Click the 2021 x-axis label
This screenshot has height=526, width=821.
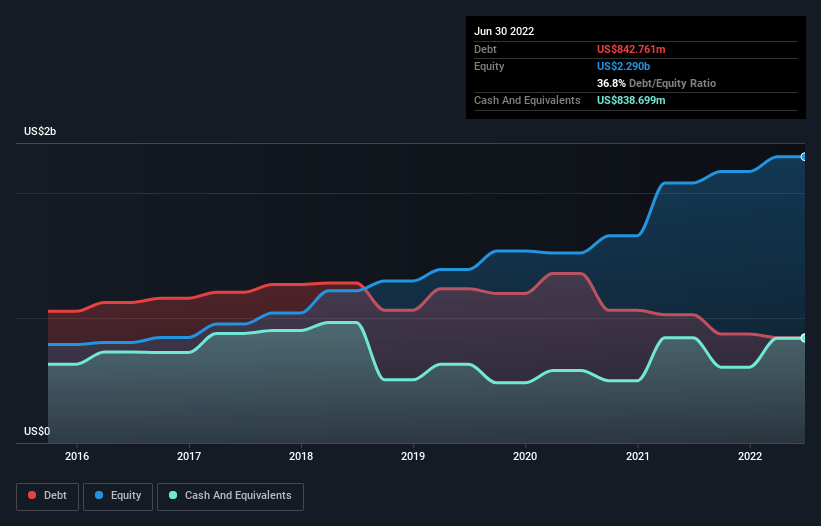click(x=638, y=456)
